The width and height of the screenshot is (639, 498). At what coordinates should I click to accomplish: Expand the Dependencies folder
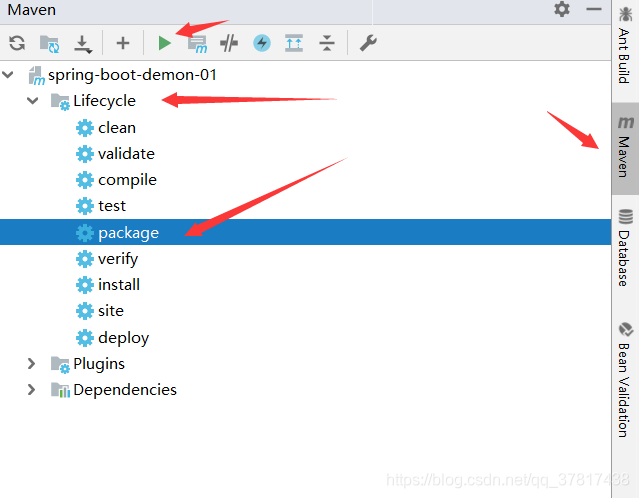(31, 390)
